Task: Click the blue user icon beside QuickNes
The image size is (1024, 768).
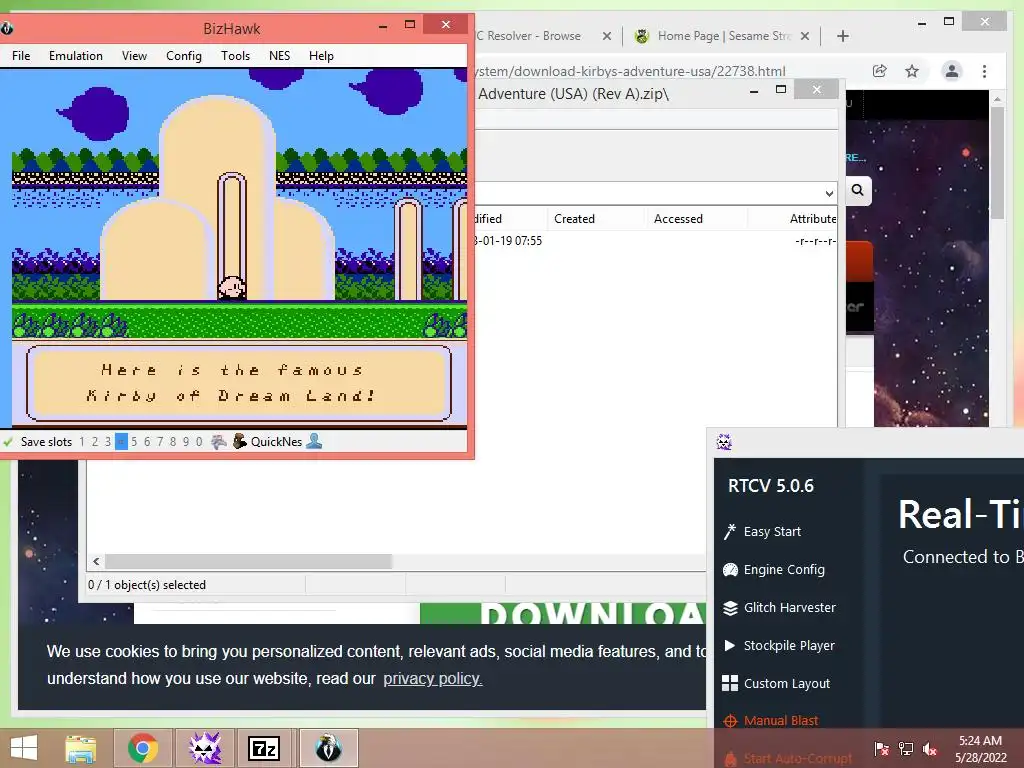Action: 314,441
